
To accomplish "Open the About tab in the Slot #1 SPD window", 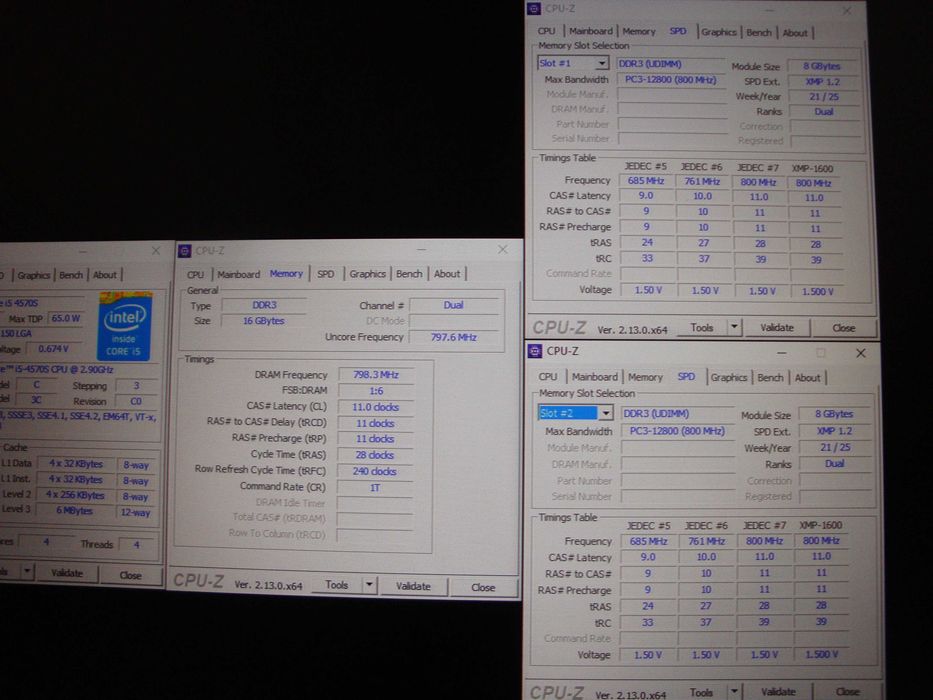I will [795, 33].
